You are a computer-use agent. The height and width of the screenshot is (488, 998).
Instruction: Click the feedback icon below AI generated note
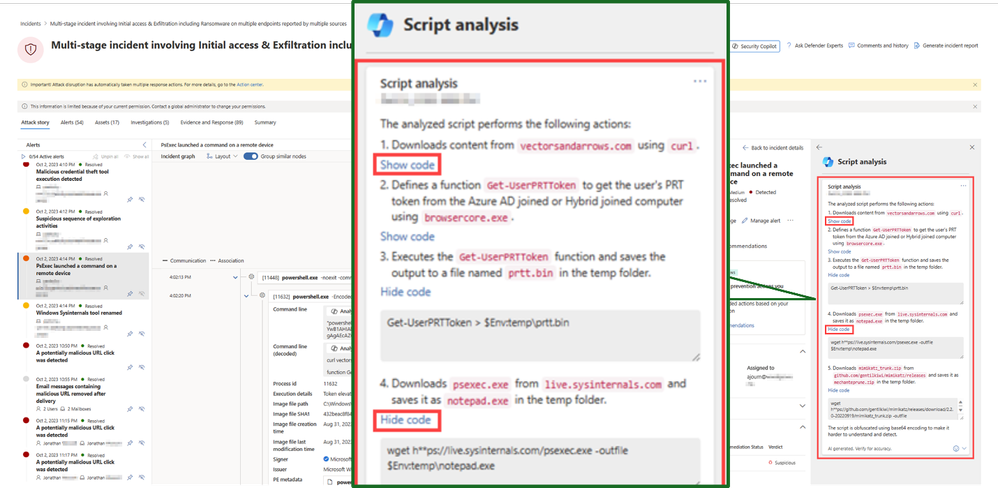click(x=956, y=449)
